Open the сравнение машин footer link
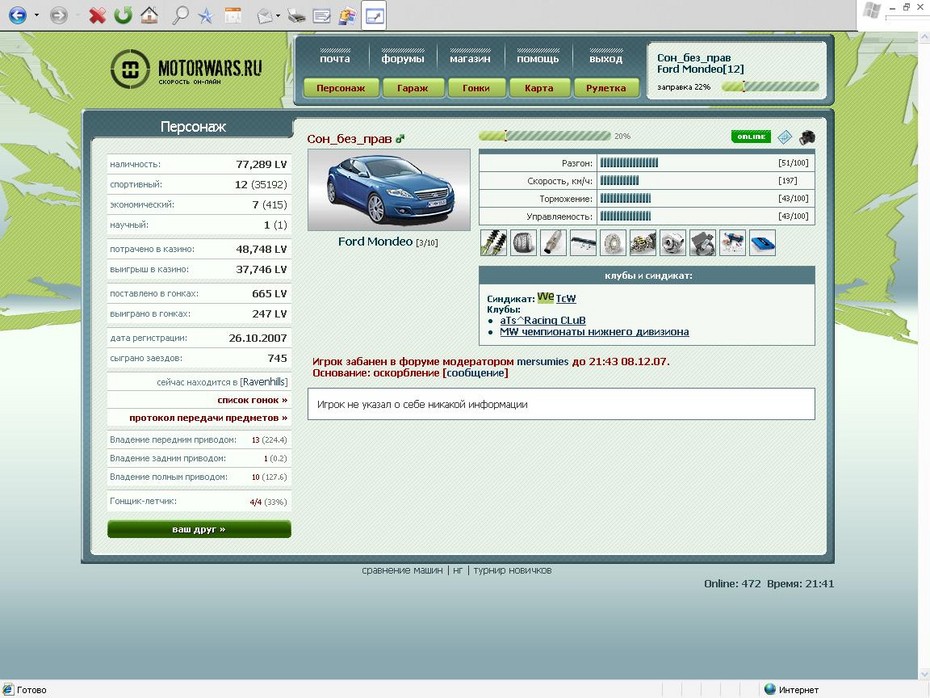The image size is (930, 698). [402, 570]
